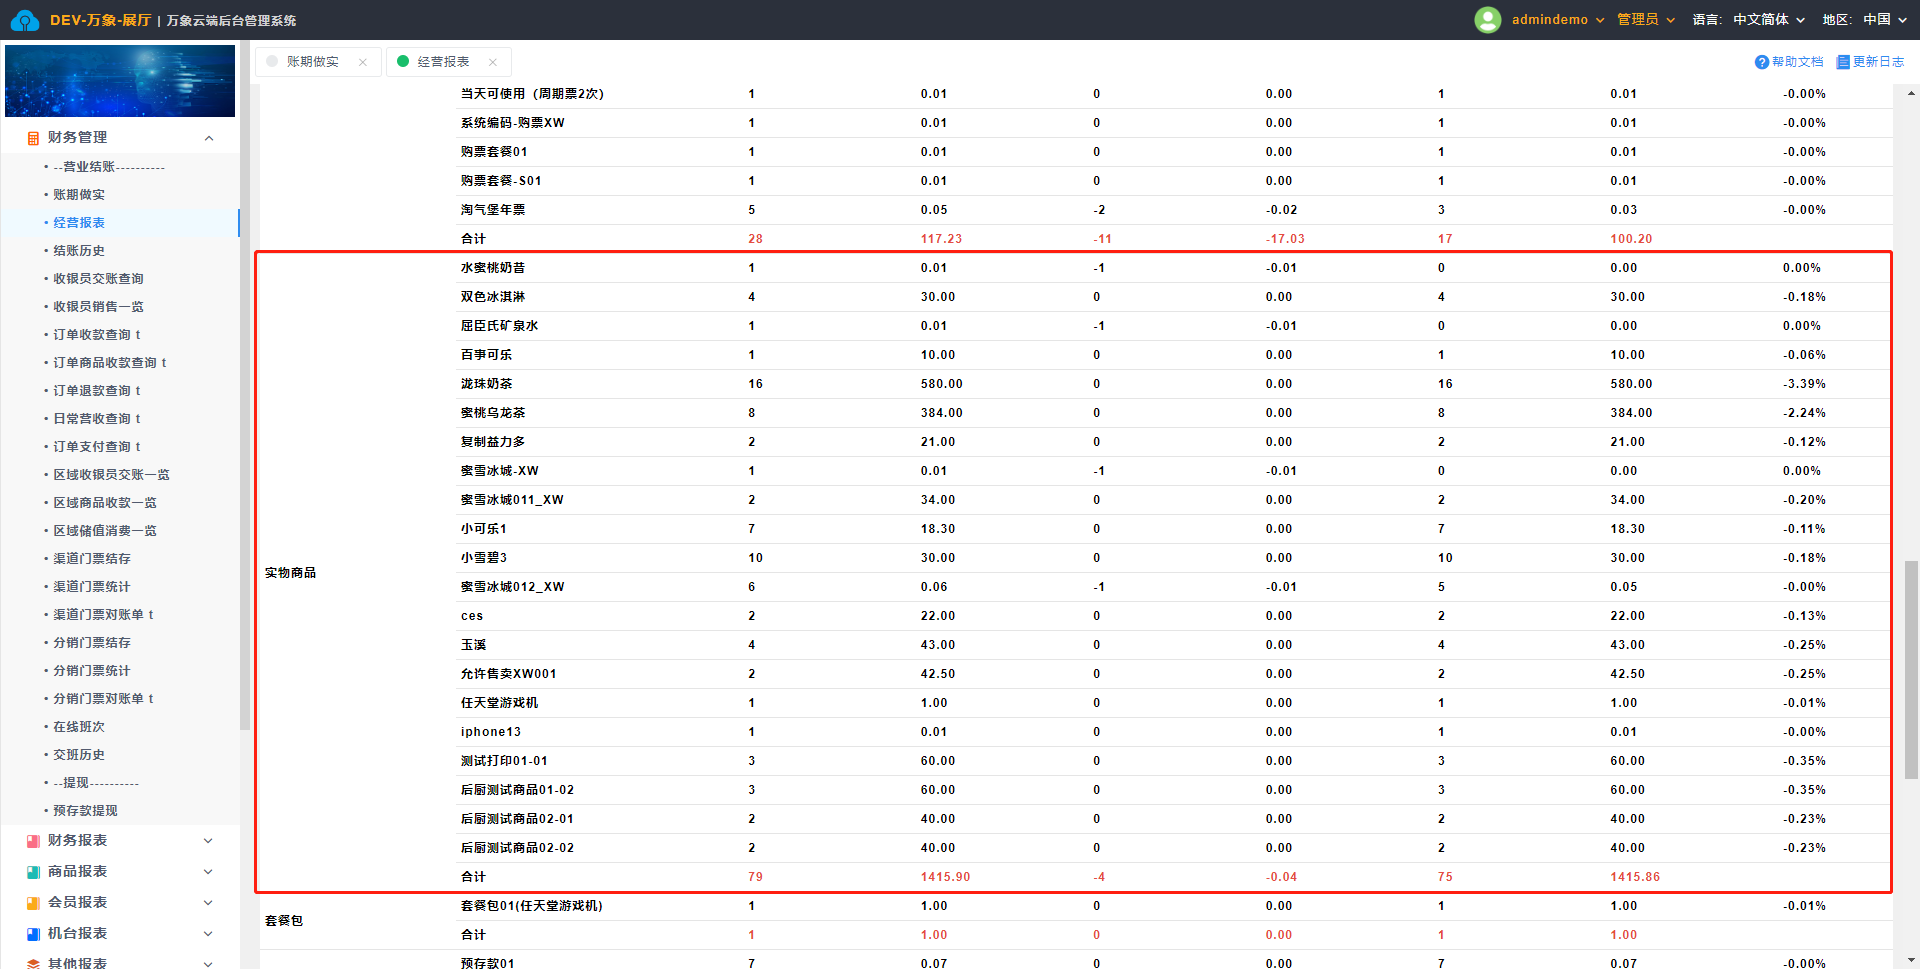Switch to the 经营报表 tab
The image size is (1920, 969).
coord(443,62)
